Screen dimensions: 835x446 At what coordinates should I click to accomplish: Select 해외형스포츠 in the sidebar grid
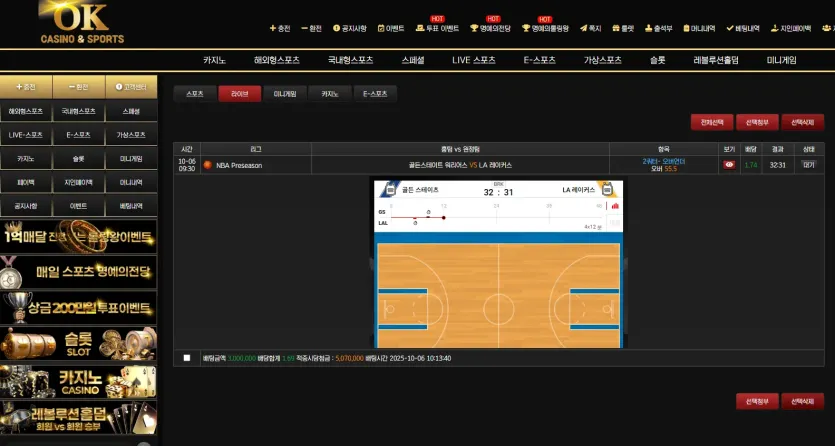(26, 111)
